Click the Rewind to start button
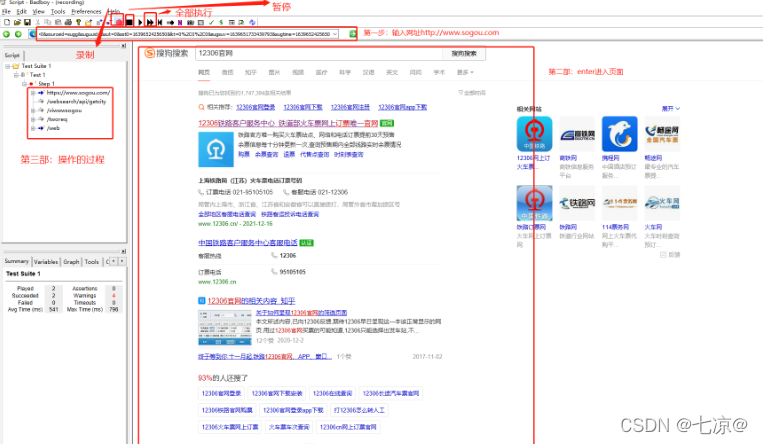The image size is (763, 444). (160, 22)
